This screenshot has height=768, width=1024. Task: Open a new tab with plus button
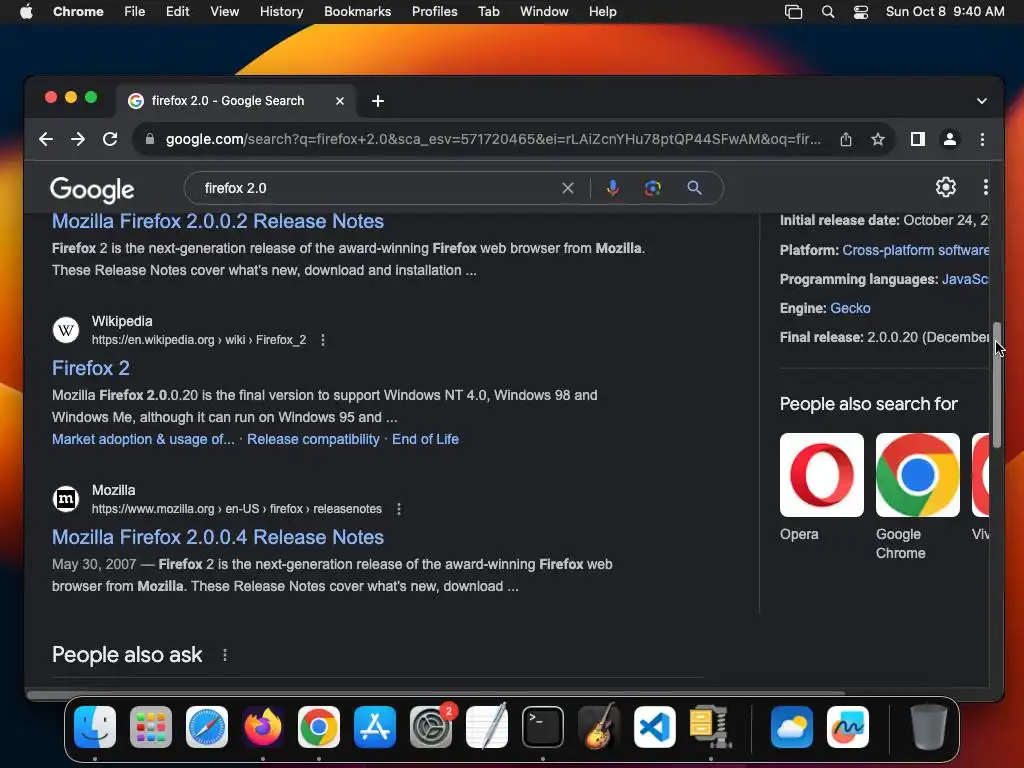click(377, 101)
